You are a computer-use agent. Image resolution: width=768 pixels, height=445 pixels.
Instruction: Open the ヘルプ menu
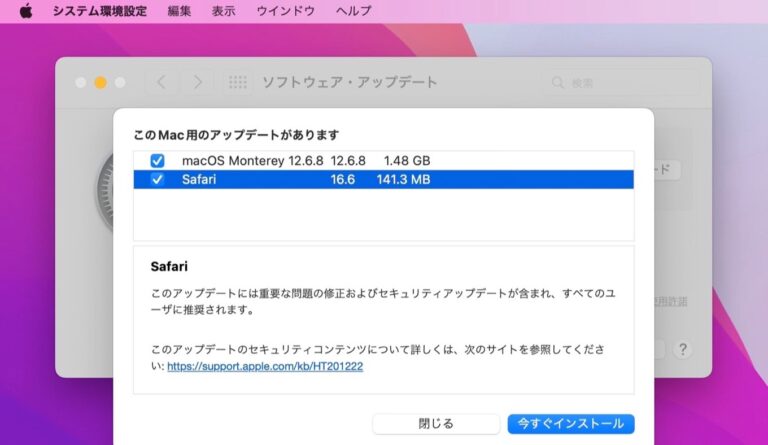(x=354, y=11)
